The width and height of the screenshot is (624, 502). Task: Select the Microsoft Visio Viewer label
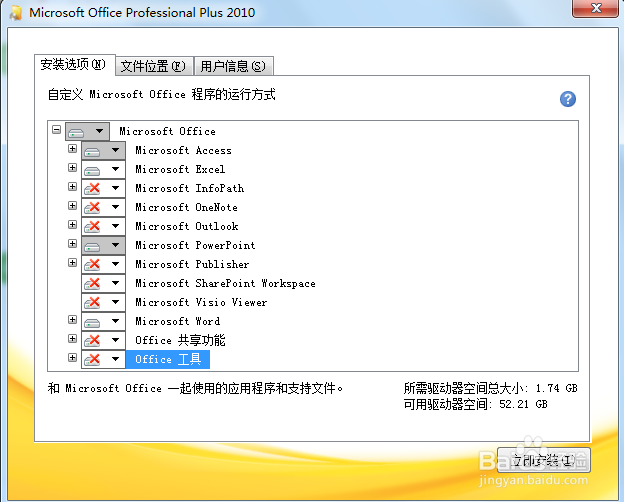click(201, 303)
